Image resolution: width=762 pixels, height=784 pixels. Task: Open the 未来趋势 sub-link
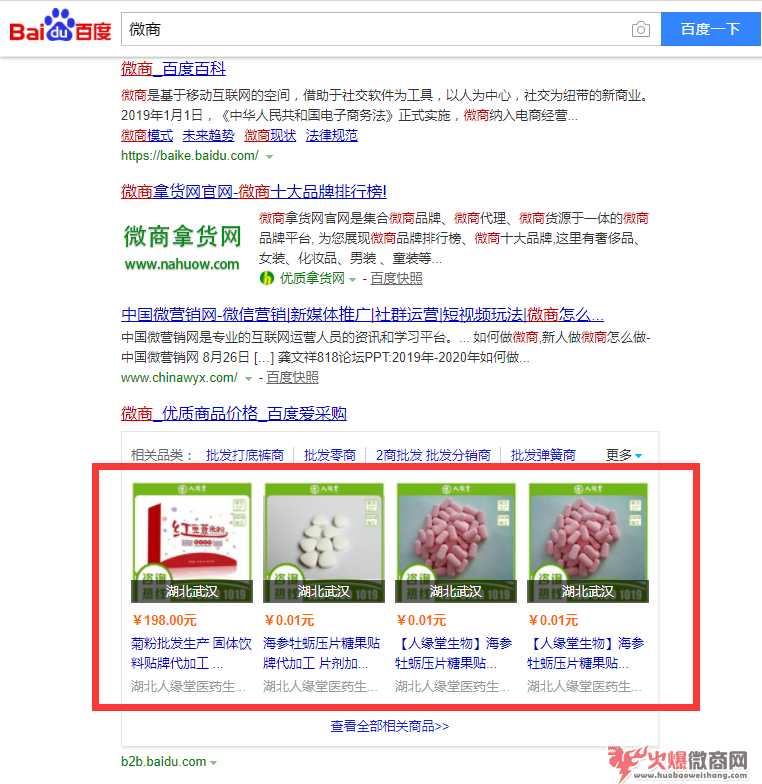coord(208,136)
